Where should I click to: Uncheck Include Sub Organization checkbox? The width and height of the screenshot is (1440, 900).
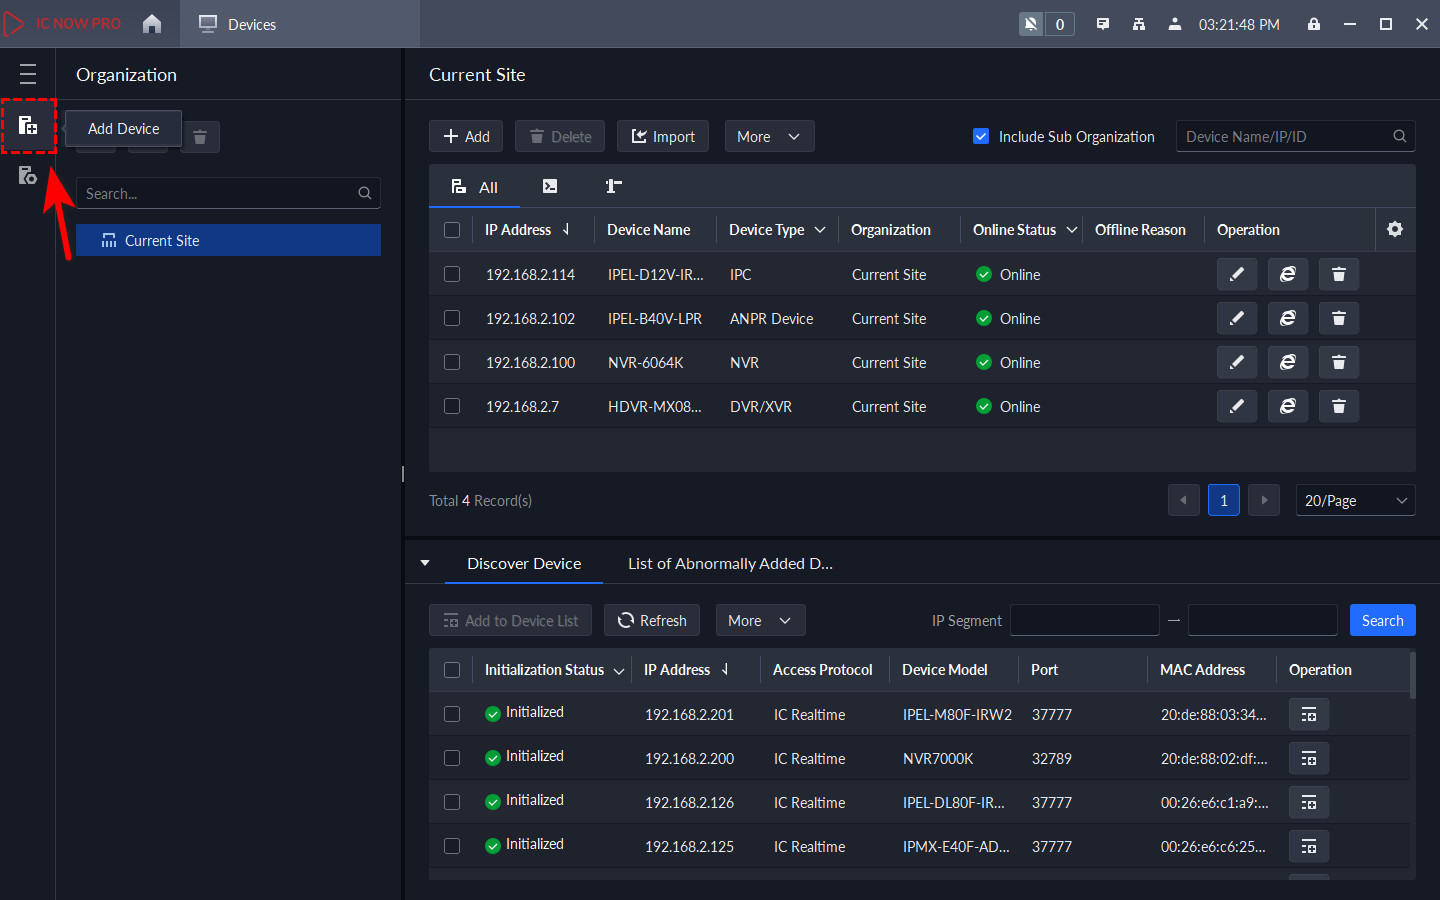pos(981,137)
